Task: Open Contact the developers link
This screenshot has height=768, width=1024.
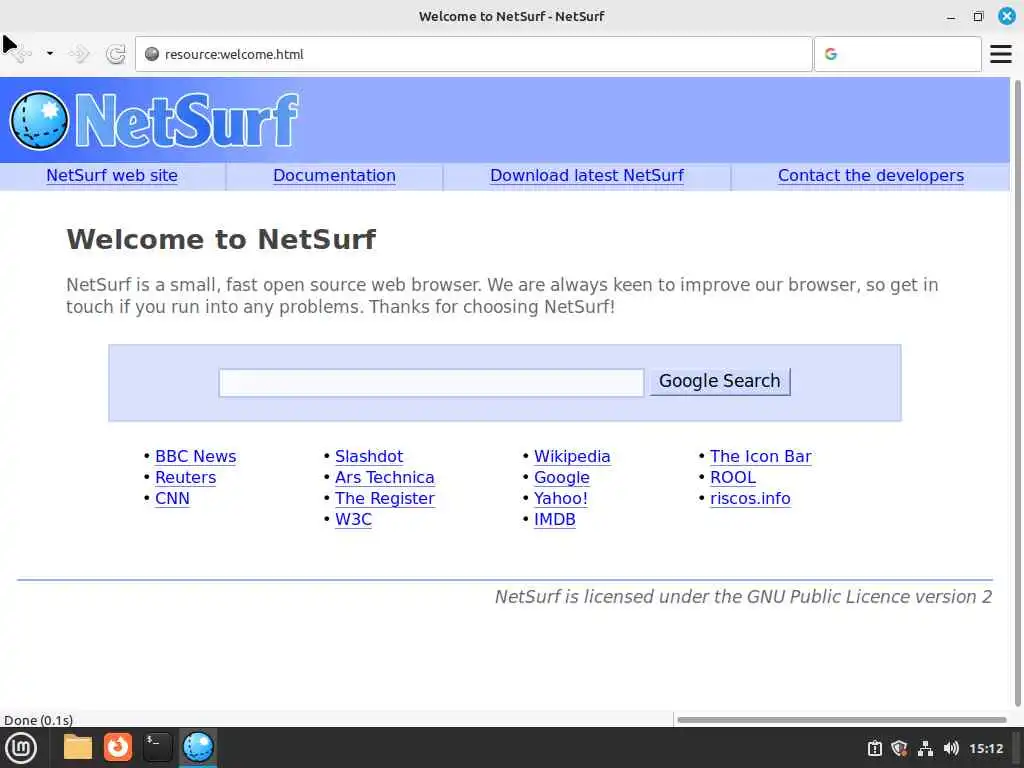Action: coord(871,176)
